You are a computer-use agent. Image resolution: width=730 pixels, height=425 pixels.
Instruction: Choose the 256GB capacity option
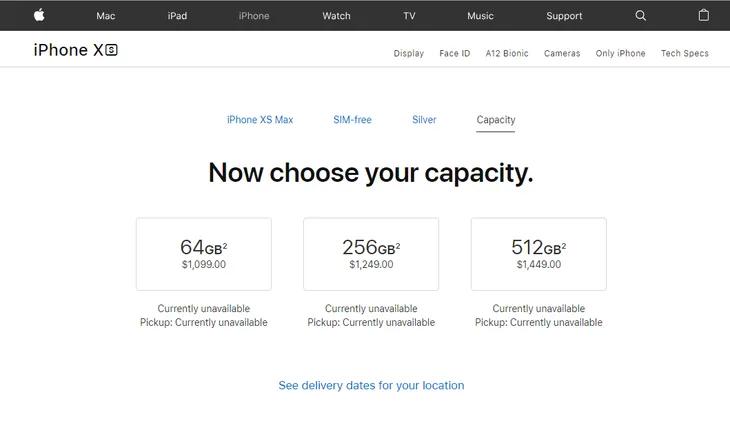371,254
